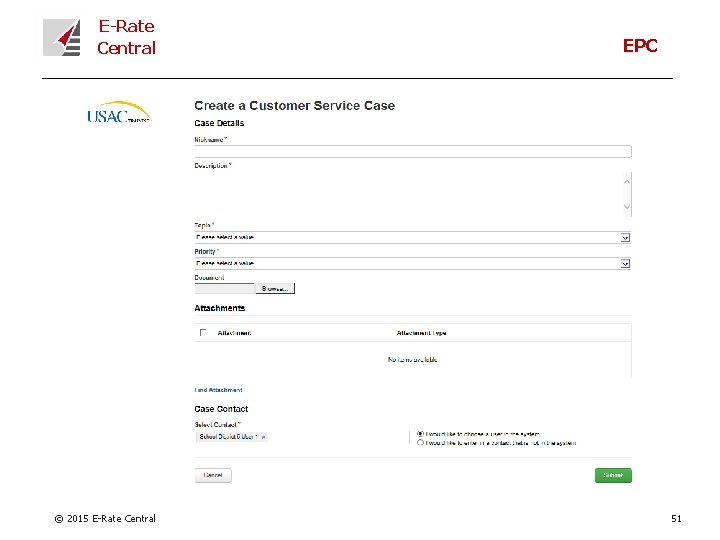Click the description scrollbar up arrow
Viewport: 720px width, 540px height.
click(x=627, y=178)
